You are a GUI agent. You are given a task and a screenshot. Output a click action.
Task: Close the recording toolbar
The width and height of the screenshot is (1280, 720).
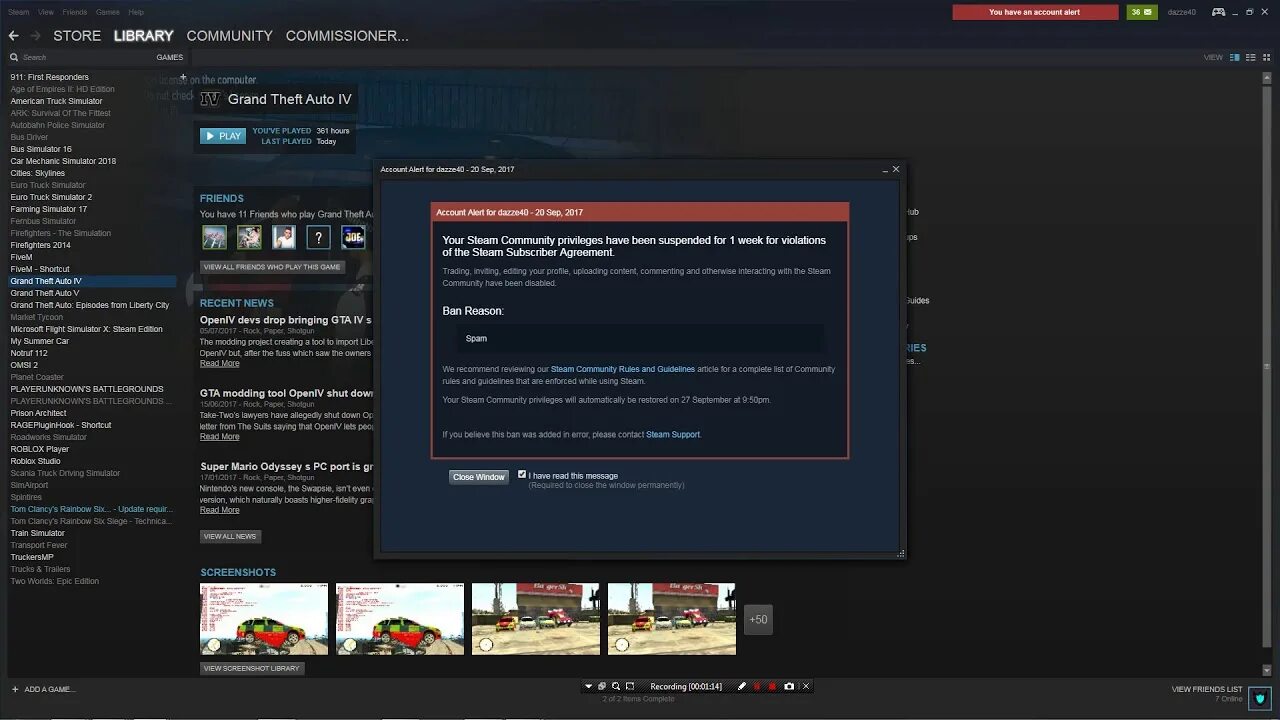806,686
